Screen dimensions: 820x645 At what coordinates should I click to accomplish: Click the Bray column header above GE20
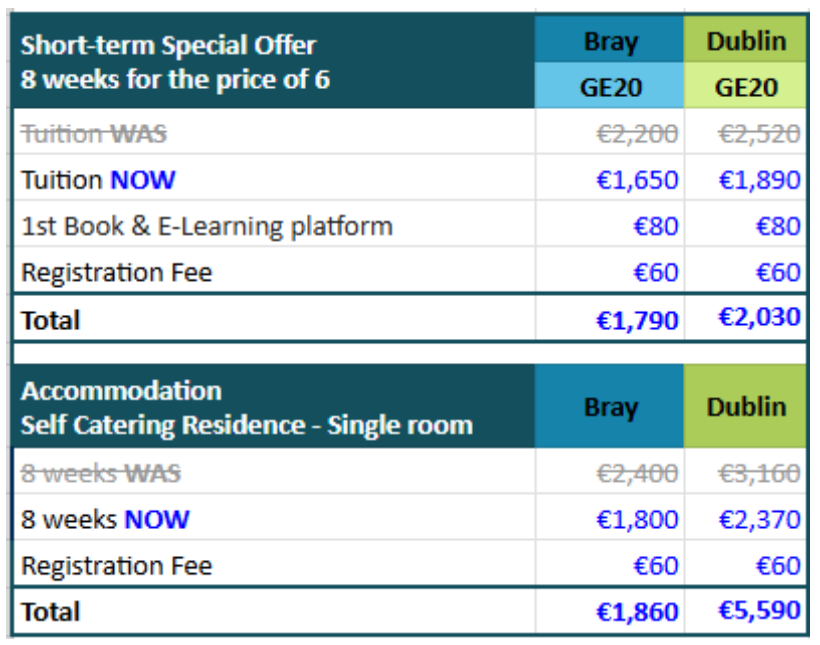610,42
